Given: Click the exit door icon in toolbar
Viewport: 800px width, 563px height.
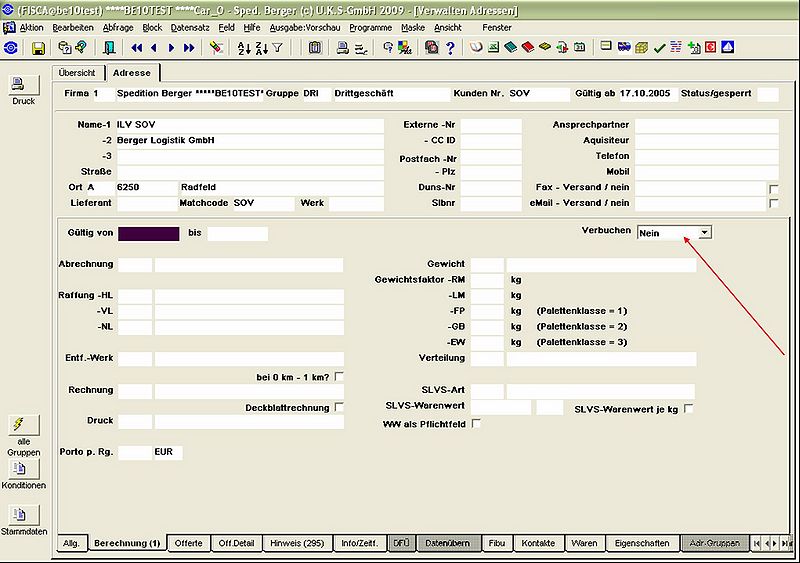Looking at the screenshot, I should point(109,48).
